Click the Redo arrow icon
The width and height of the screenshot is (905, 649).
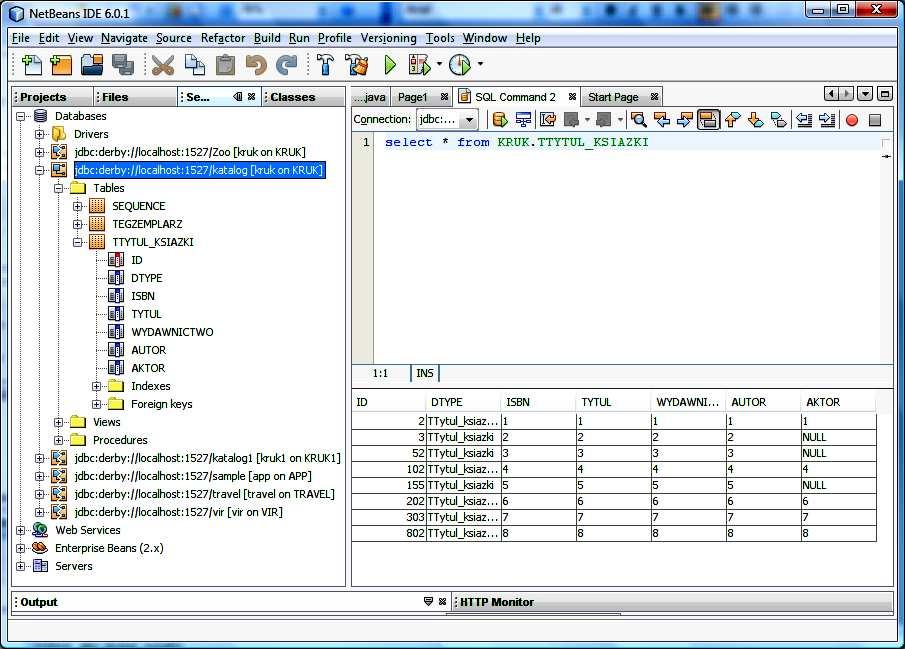286,65
